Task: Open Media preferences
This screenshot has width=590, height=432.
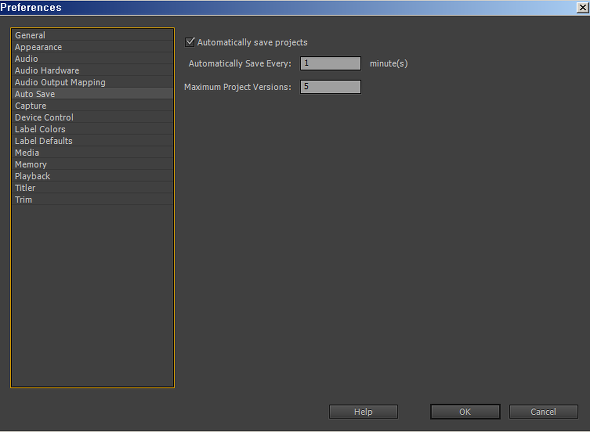Action: click(x=93, y=152)
